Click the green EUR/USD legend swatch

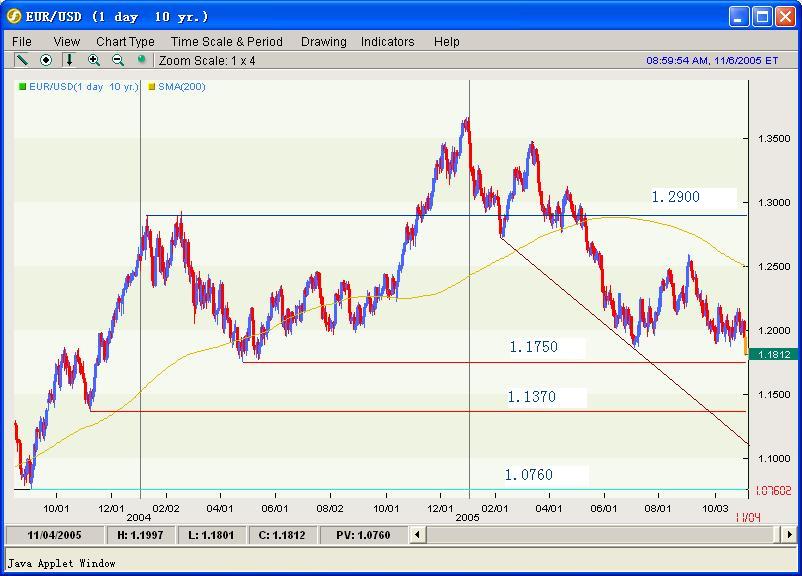point(22,86)
